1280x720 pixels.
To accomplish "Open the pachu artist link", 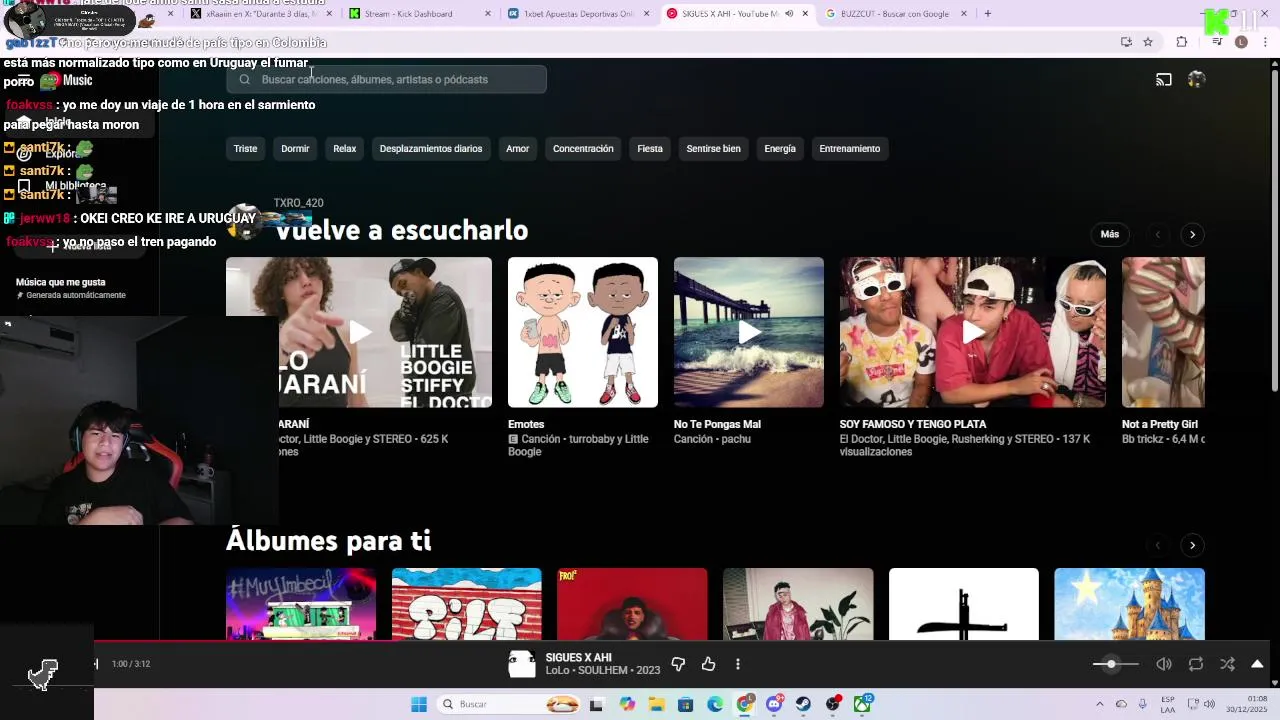I will [732, 439].
